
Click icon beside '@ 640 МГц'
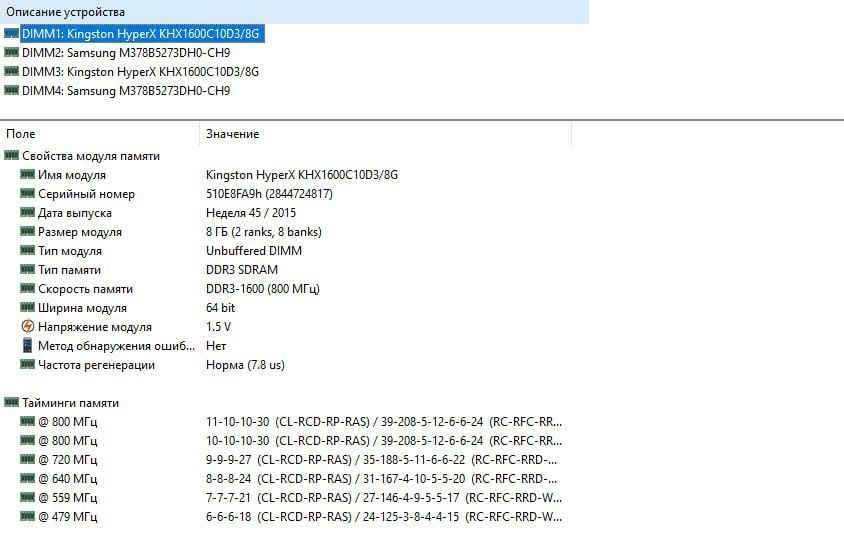(27, 478)
